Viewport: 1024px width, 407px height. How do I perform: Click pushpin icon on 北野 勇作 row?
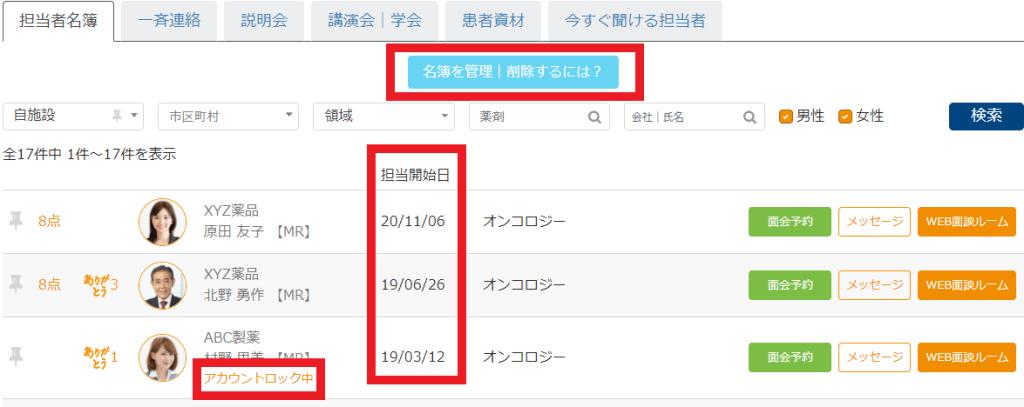point(16,285)
